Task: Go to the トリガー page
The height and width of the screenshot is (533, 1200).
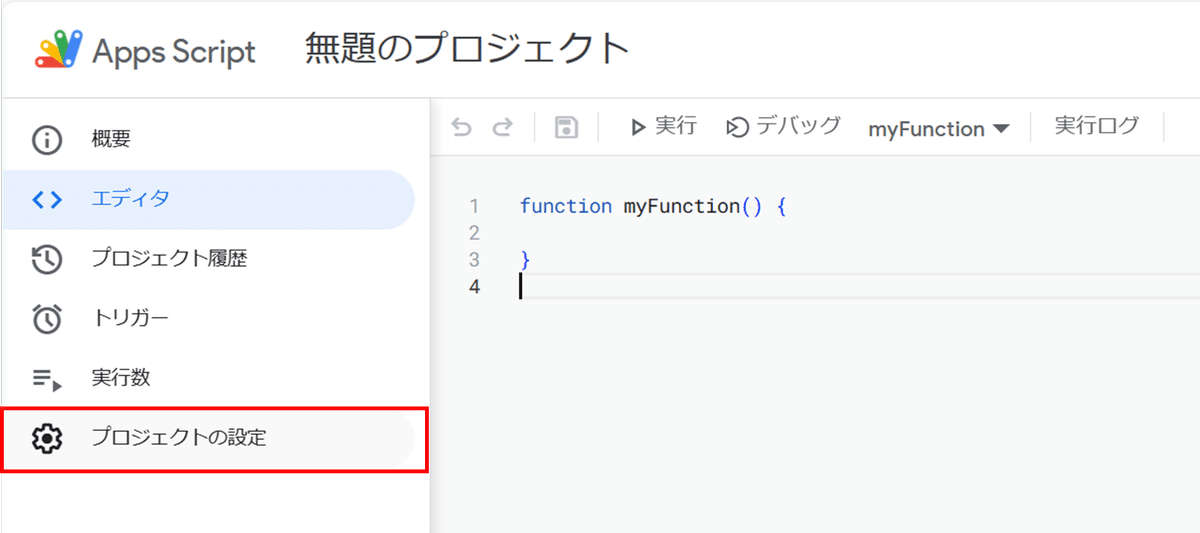Action: coord(208,319)
